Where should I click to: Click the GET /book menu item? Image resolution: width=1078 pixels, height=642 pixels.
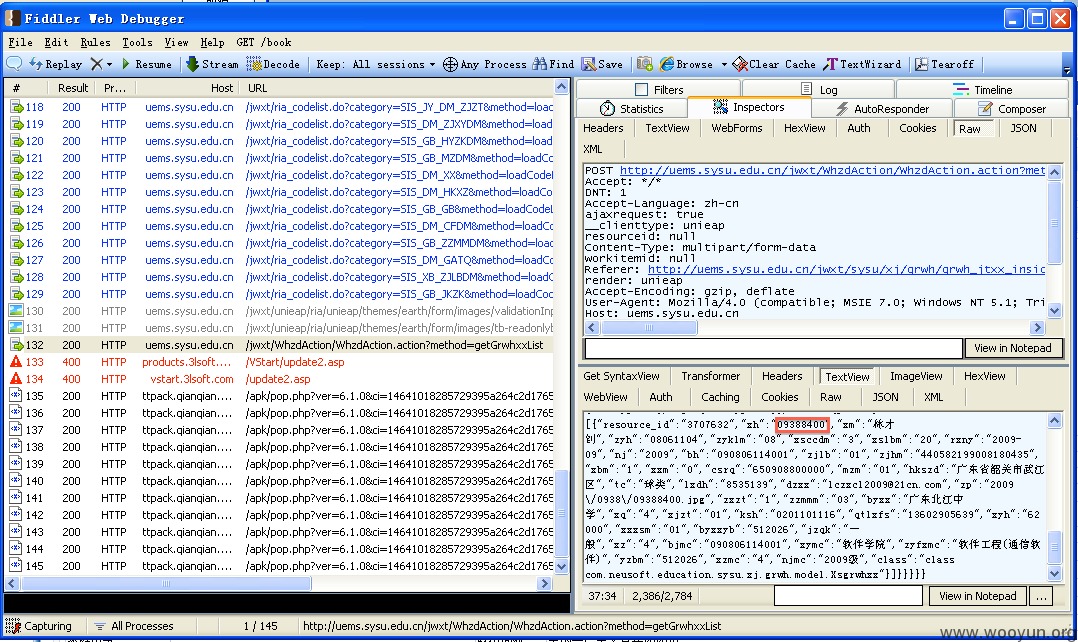tap(263, 43)
